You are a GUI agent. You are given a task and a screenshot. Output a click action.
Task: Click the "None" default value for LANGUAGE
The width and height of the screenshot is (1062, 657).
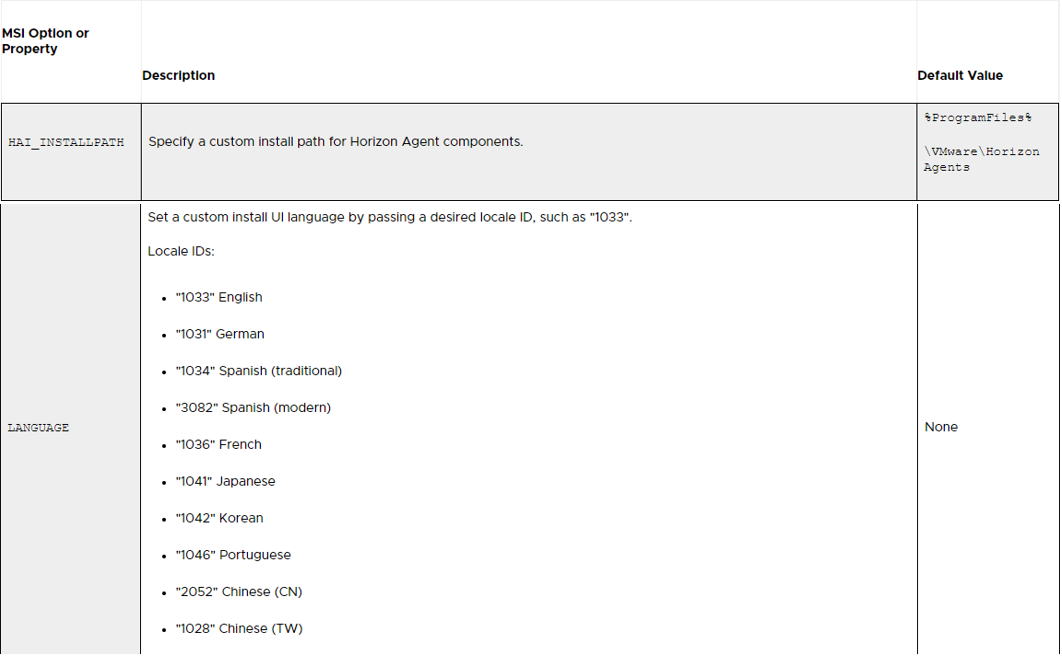[941, 427]
